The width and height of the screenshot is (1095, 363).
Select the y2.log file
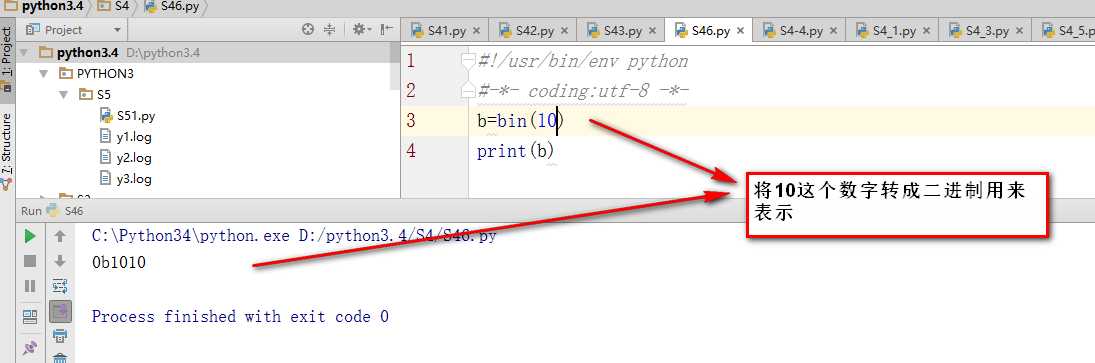126,157
